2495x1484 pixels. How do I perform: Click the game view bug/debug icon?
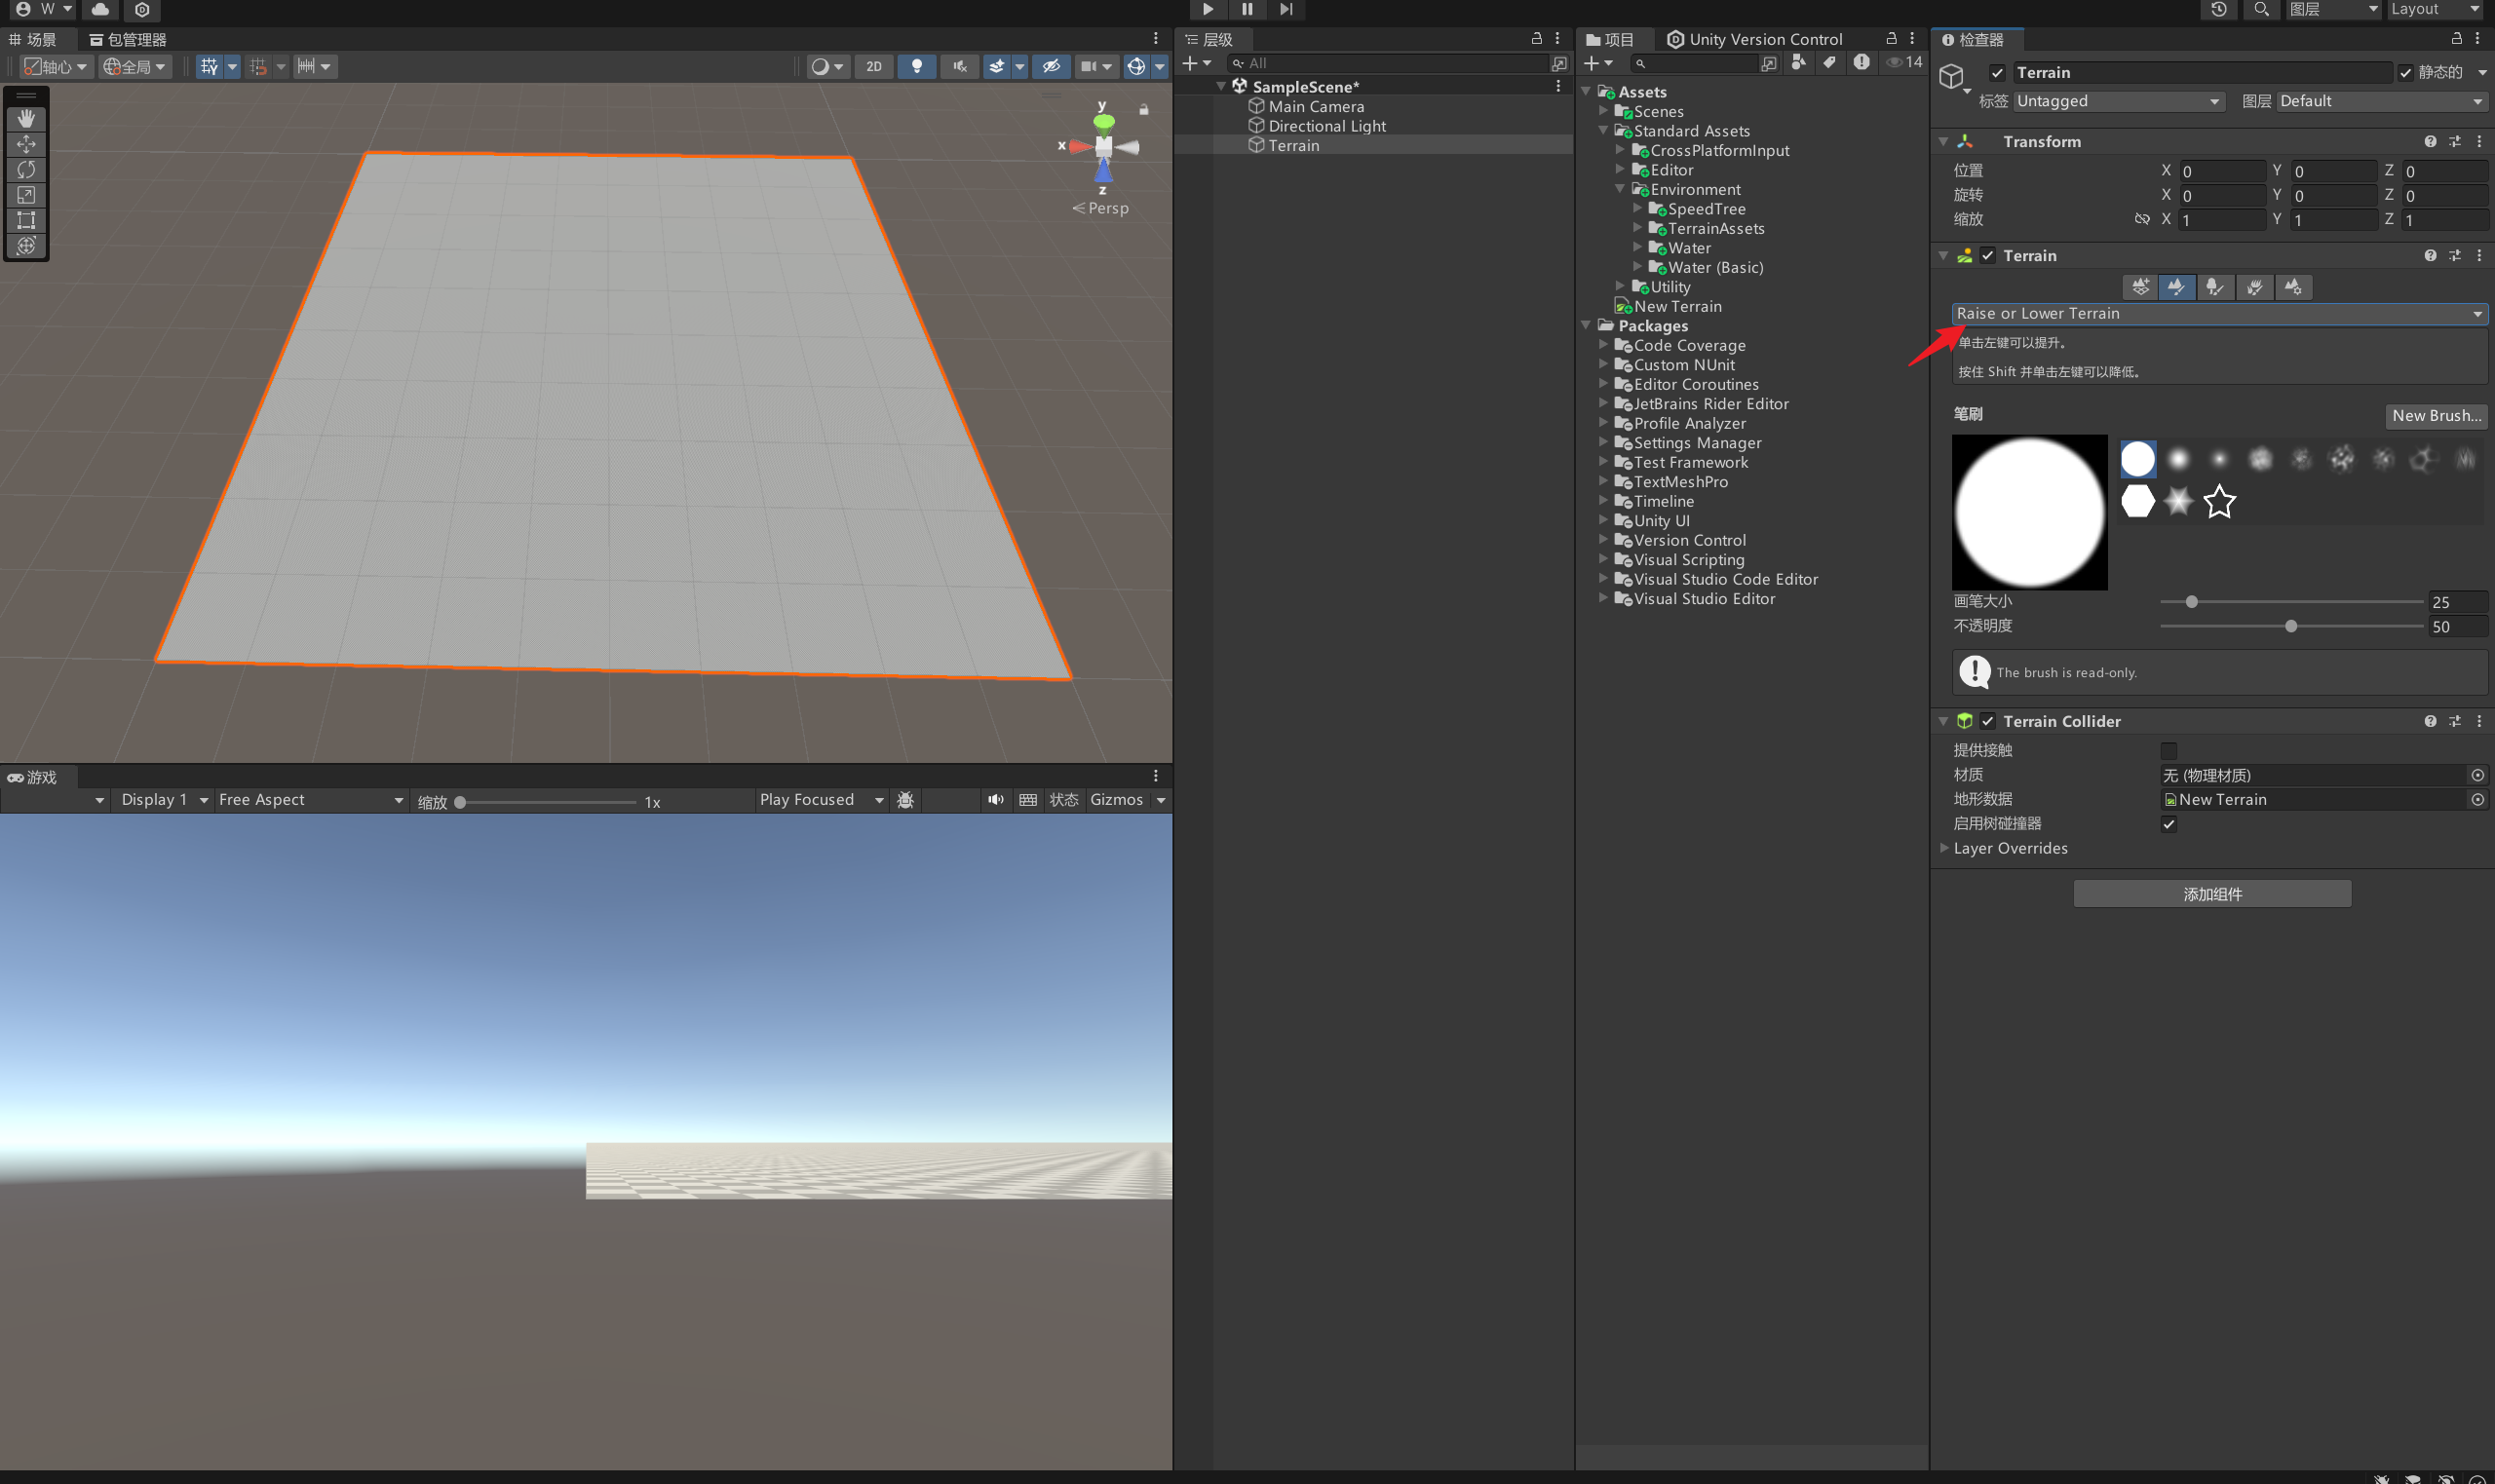tap(905, 800)
